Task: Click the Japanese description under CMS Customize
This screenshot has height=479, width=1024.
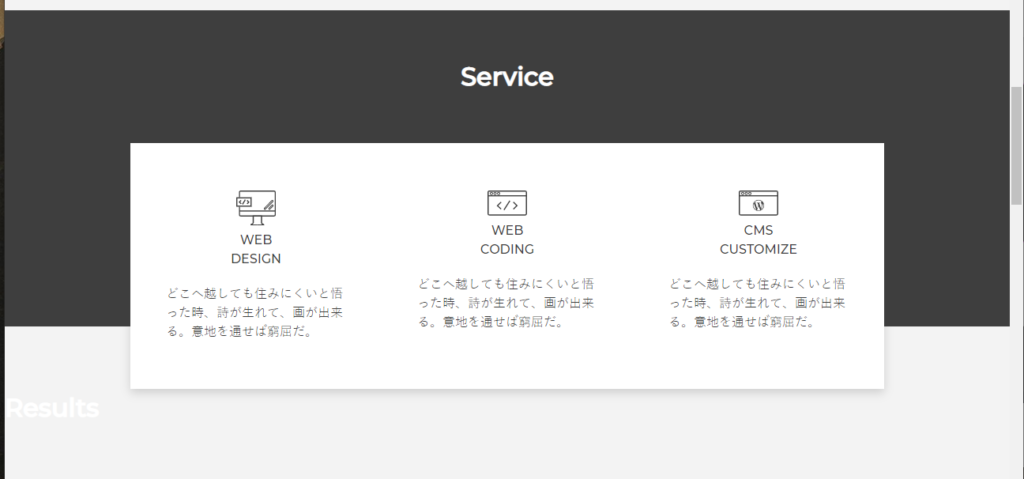Action: [758, 303]
